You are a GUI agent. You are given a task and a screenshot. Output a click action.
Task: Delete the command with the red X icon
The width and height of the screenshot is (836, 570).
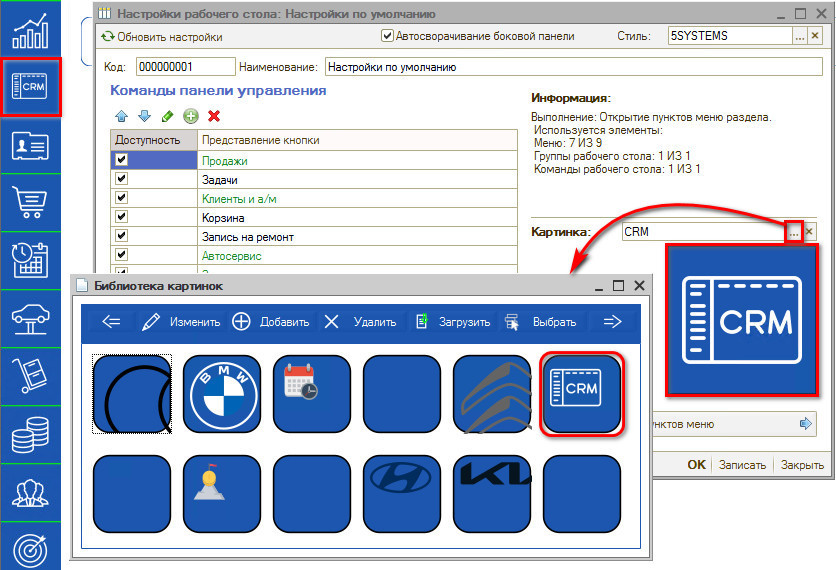(214, 116)
